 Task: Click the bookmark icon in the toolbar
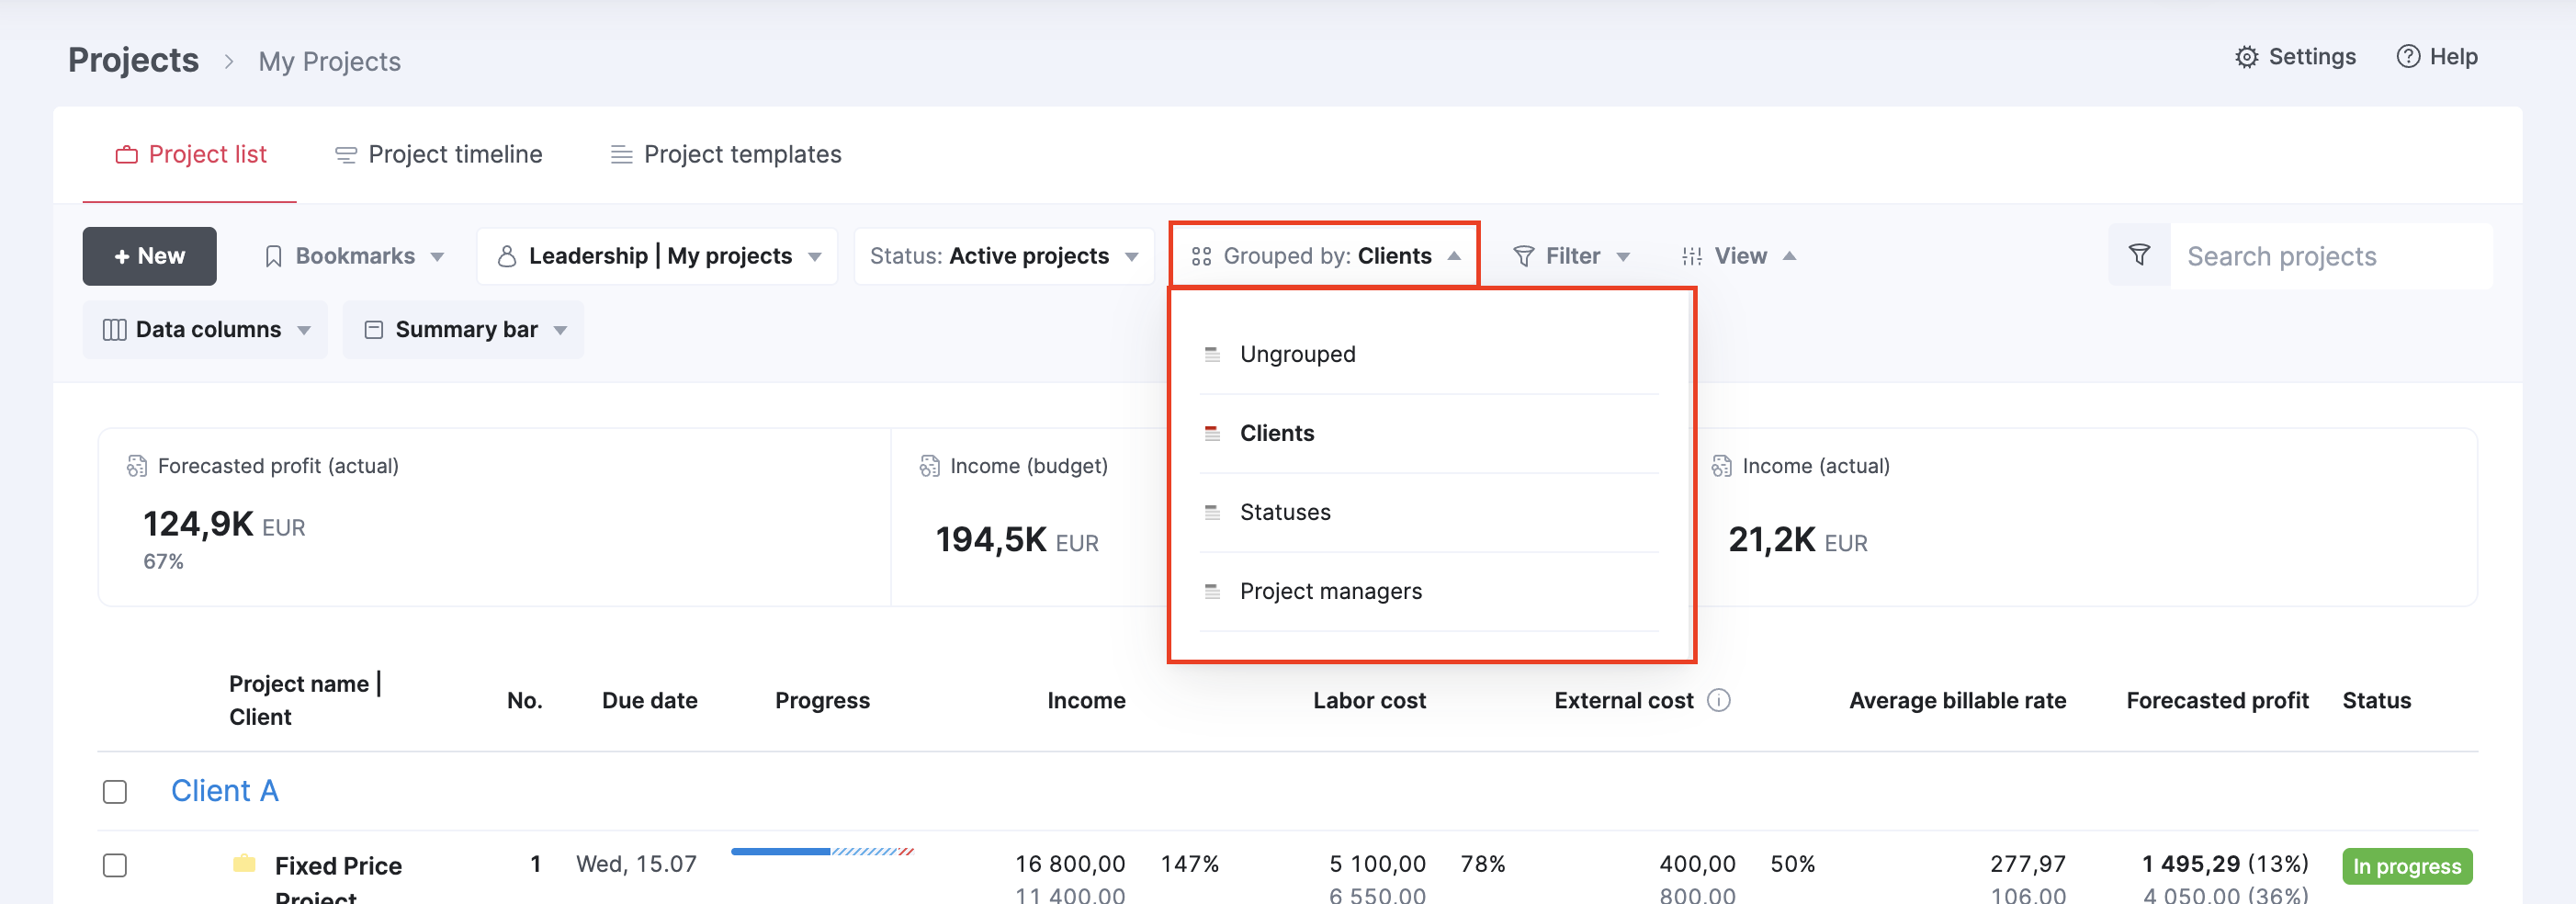click(273, 256)
